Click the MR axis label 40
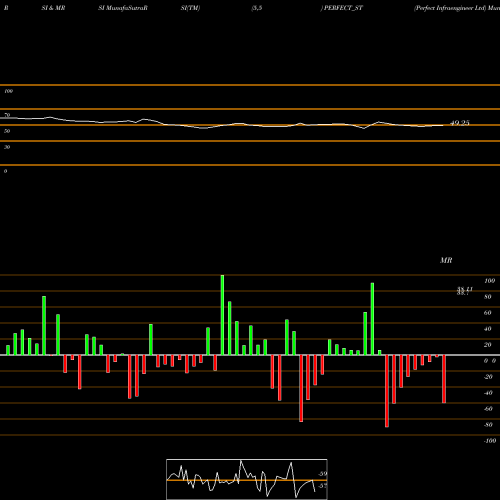Image resolution: width=500 pixels, height=500 pixels. point(488,329)
